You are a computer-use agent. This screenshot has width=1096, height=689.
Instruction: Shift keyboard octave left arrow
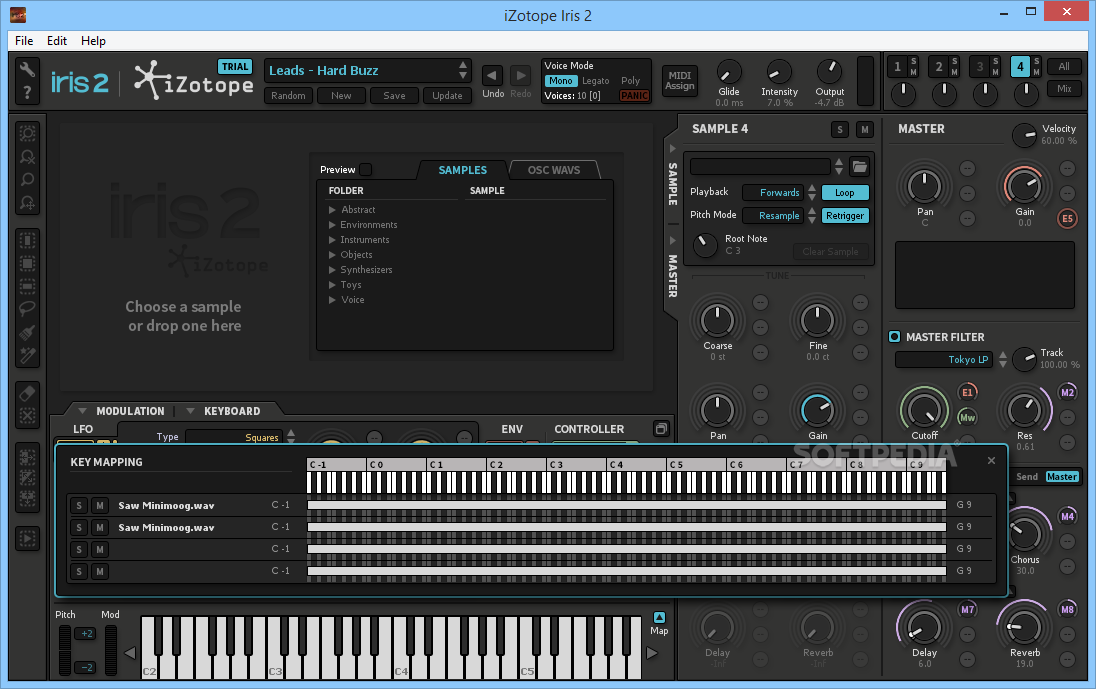coord(130,653)
